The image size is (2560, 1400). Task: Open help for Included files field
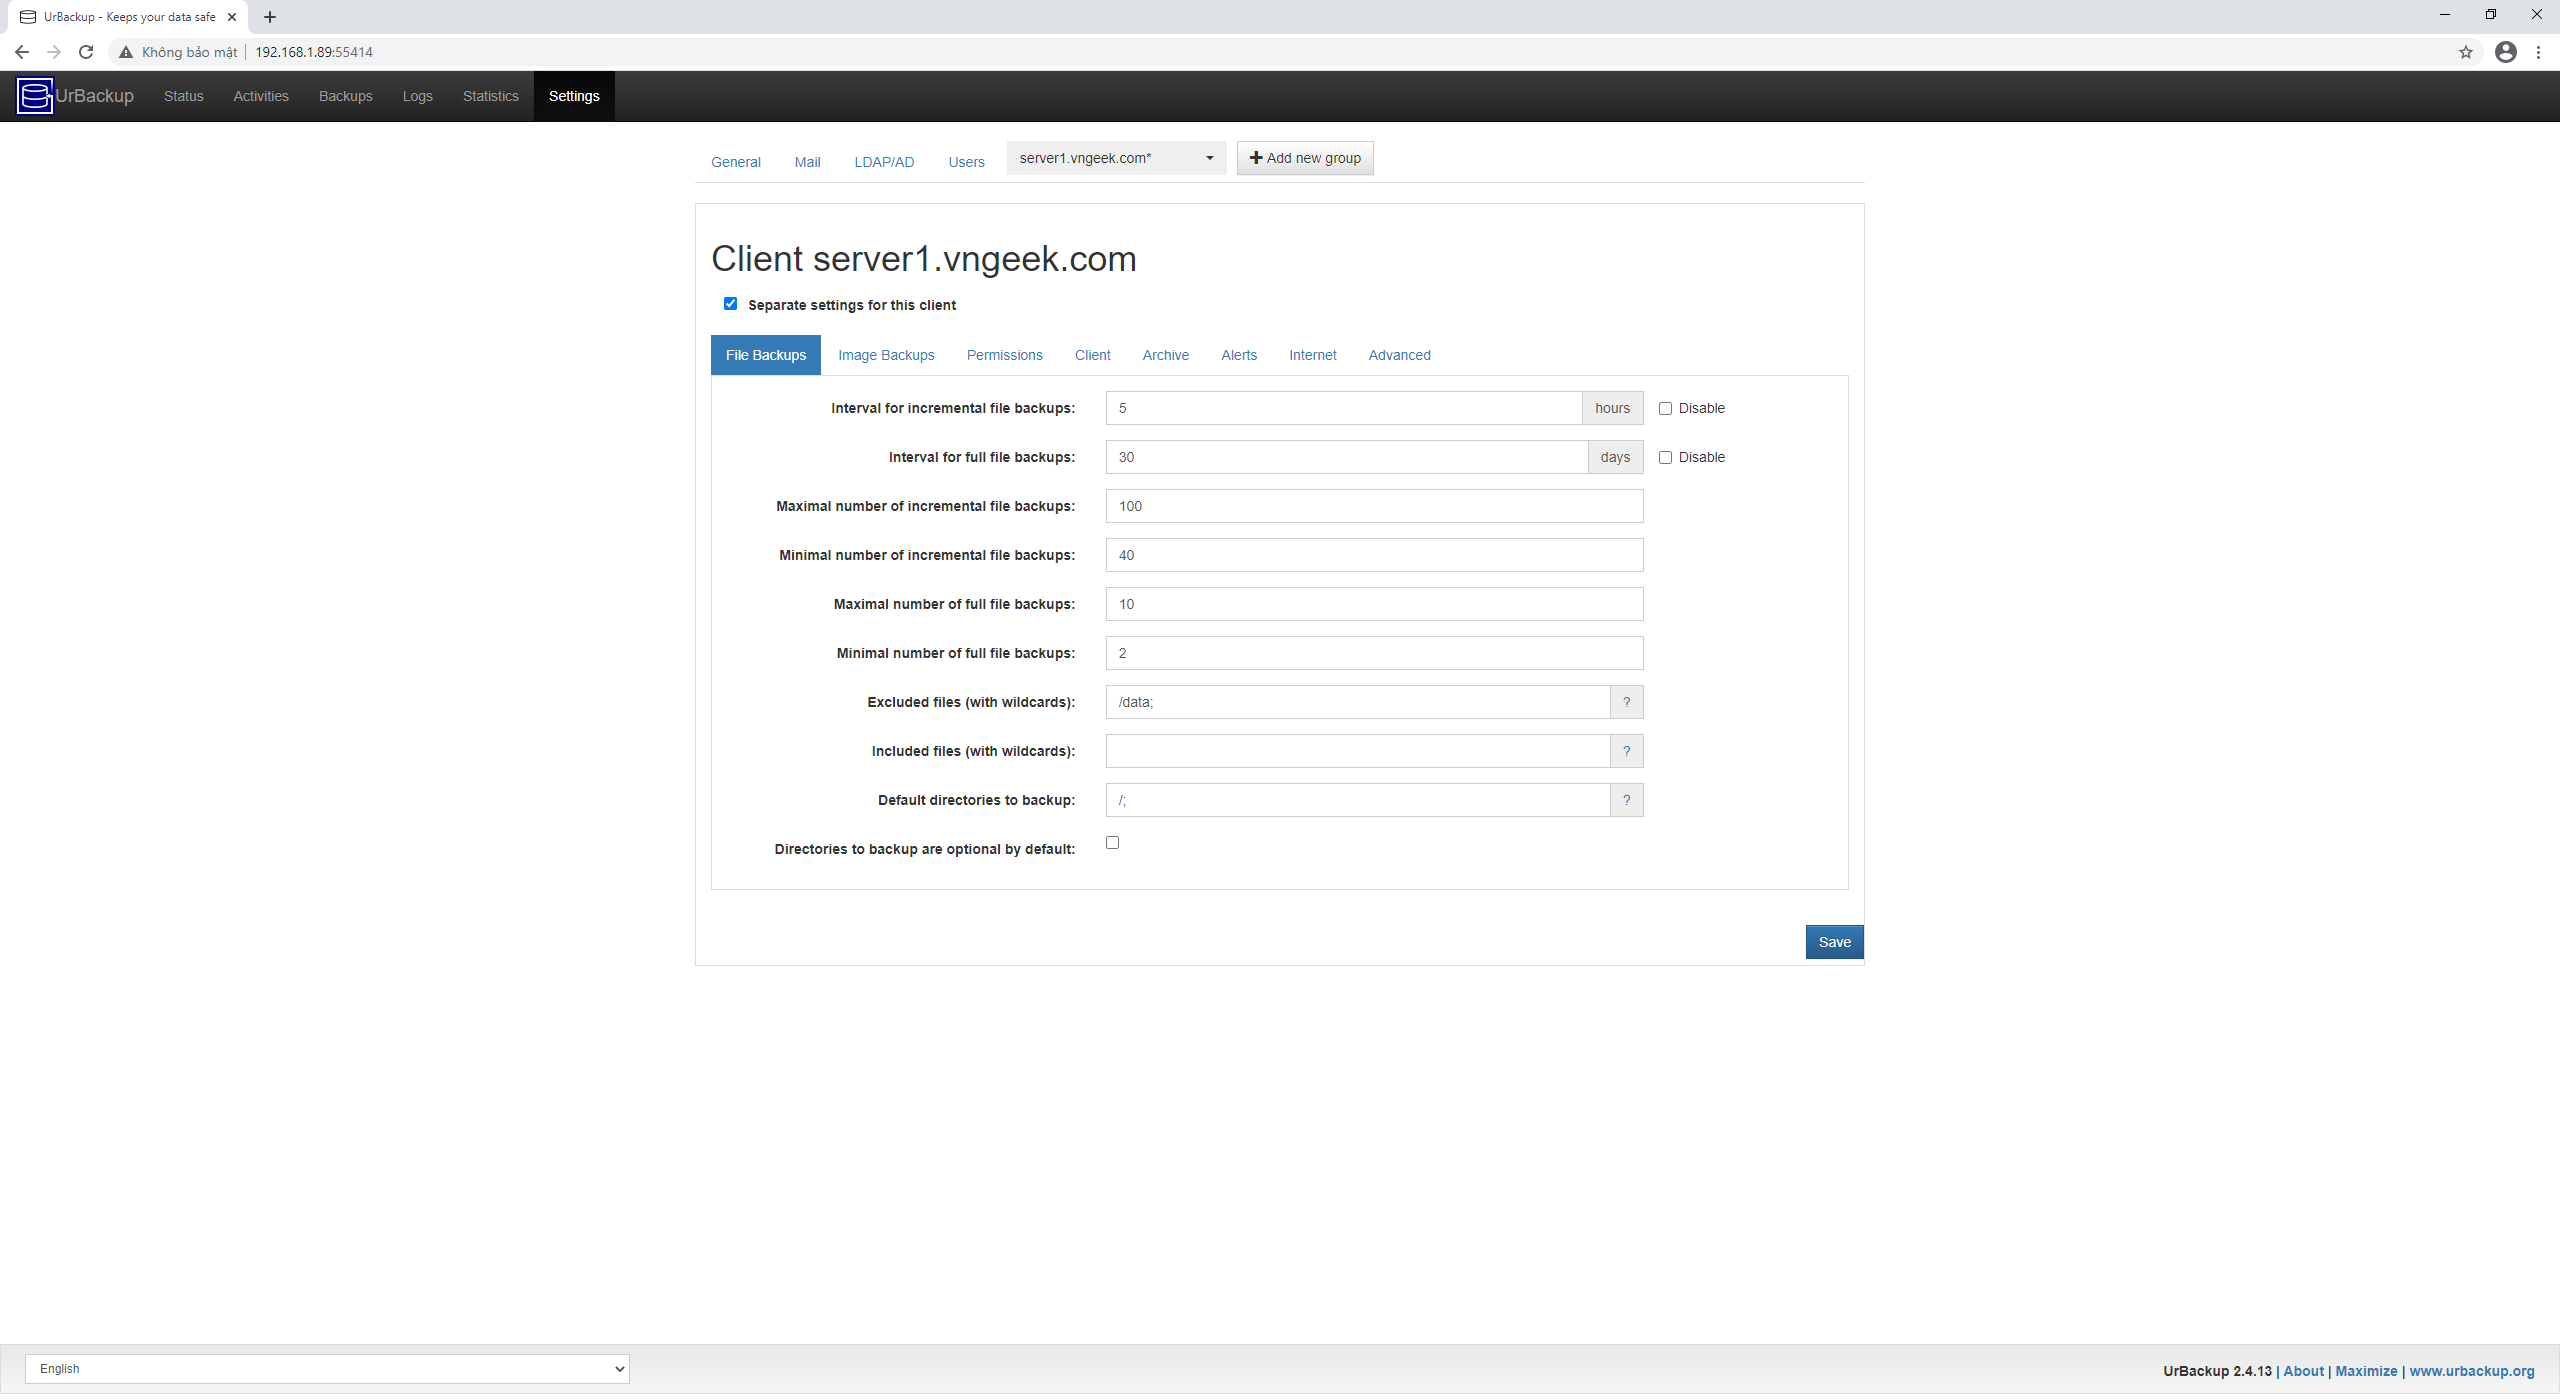(x=1626, y=751)
